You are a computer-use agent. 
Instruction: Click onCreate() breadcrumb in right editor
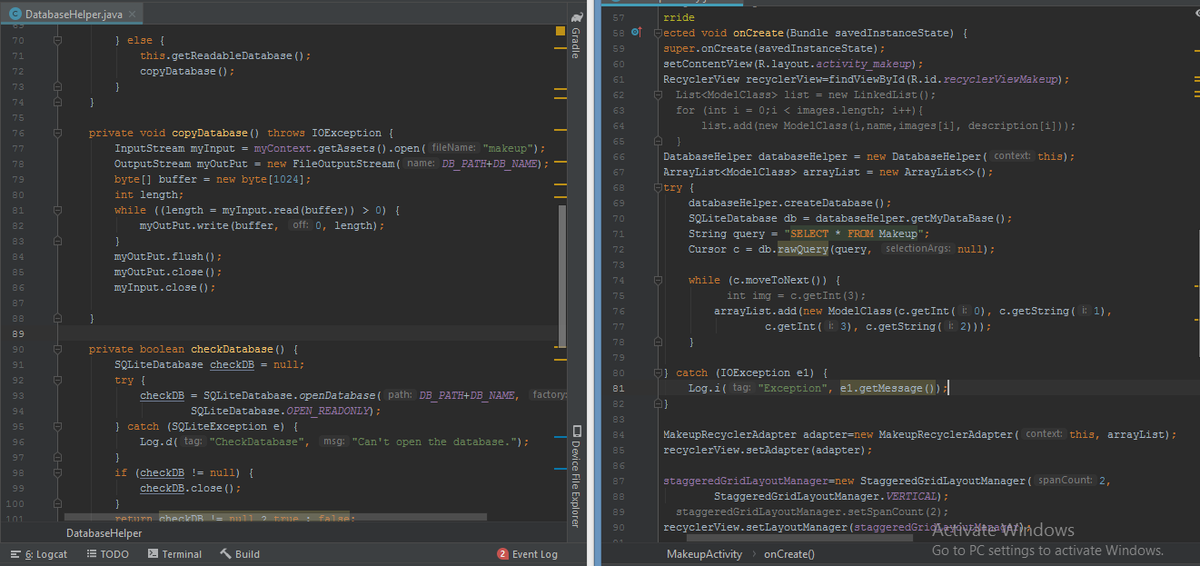789,554
